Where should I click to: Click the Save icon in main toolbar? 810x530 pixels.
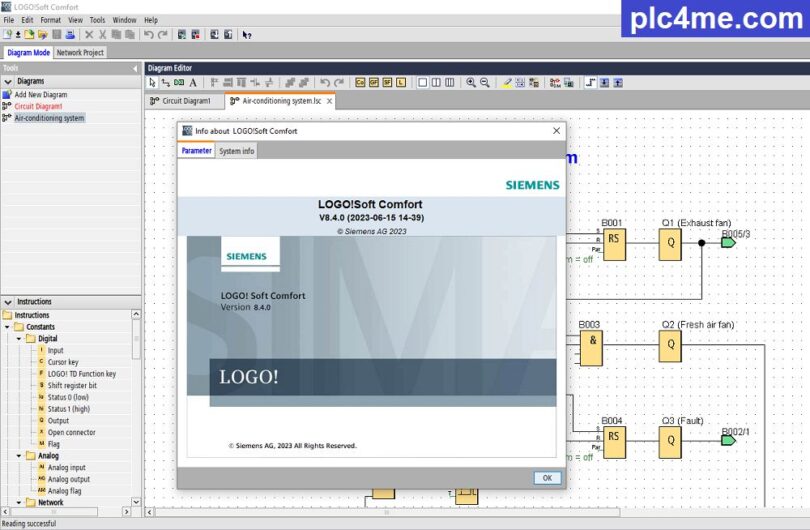[x=56, y=34]
